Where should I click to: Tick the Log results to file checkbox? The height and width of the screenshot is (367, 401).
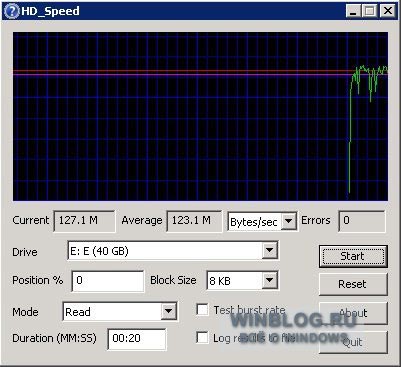point(202,338)
